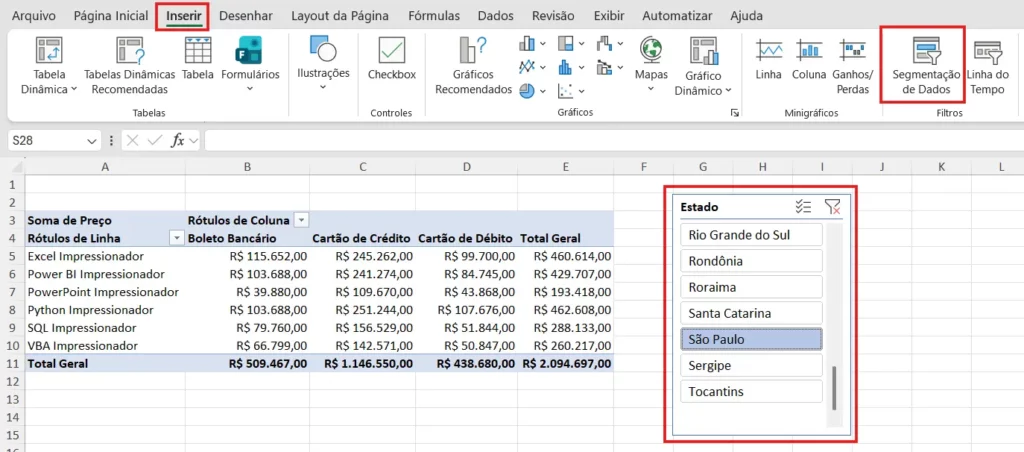Insert a Linha sparkline
This screenshot has height=452, width=1024.
(769, 59)
